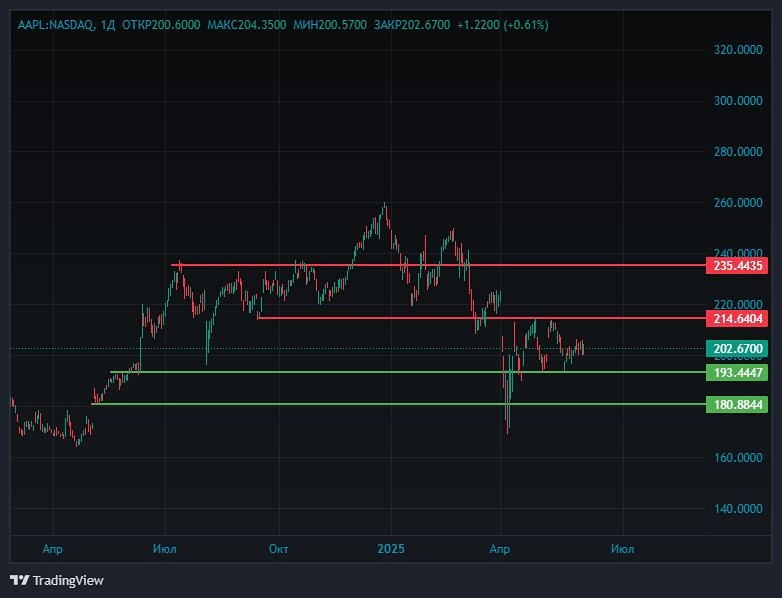Click the 260.0000 price axis tick
The image size is (782, 598).
(738, 202)
